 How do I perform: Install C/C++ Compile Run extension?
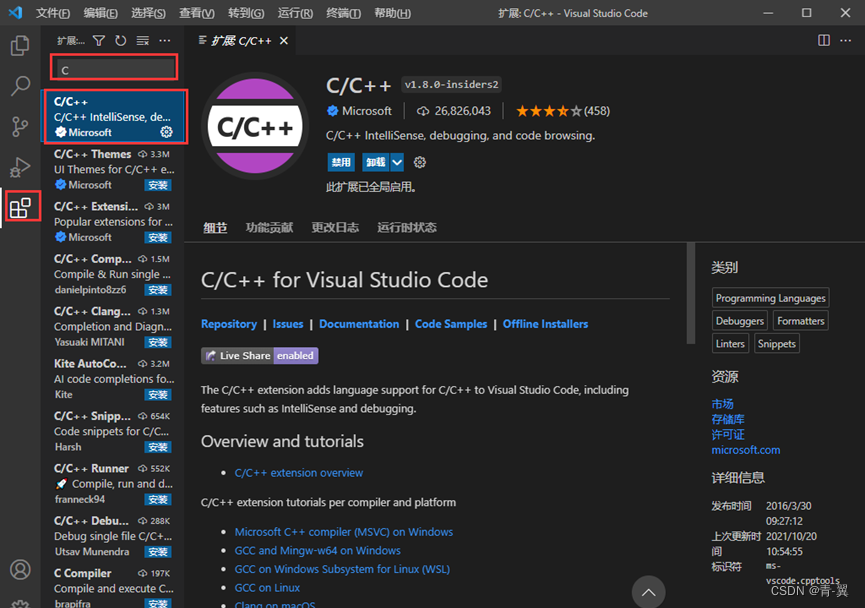click(158, 290)
